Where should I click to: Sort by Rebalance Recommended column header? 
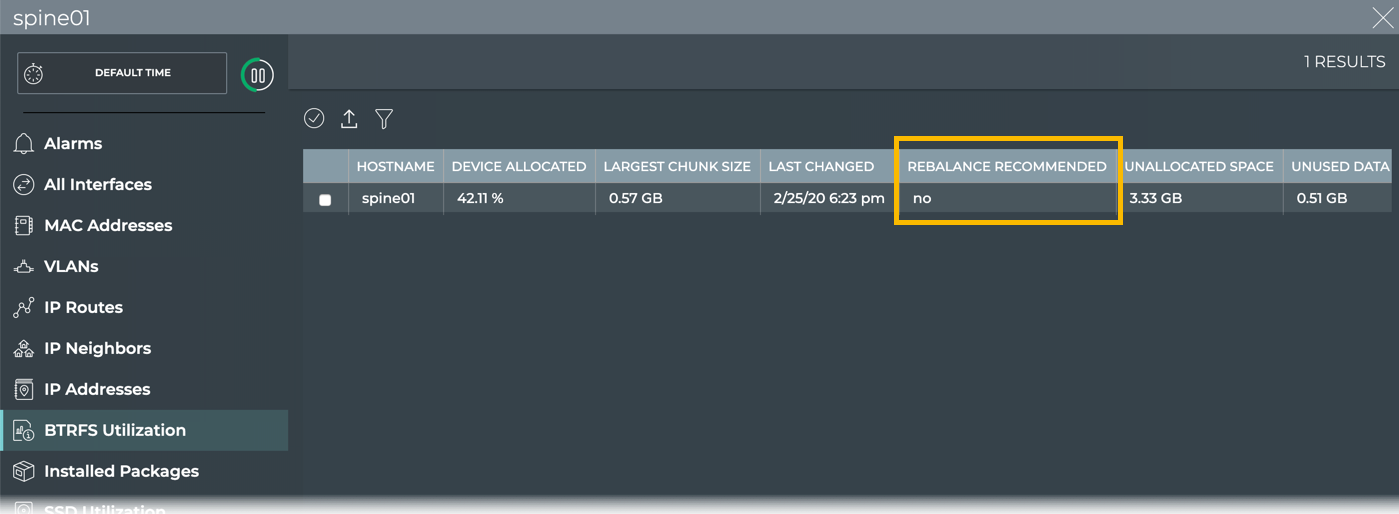point(1007,167)
